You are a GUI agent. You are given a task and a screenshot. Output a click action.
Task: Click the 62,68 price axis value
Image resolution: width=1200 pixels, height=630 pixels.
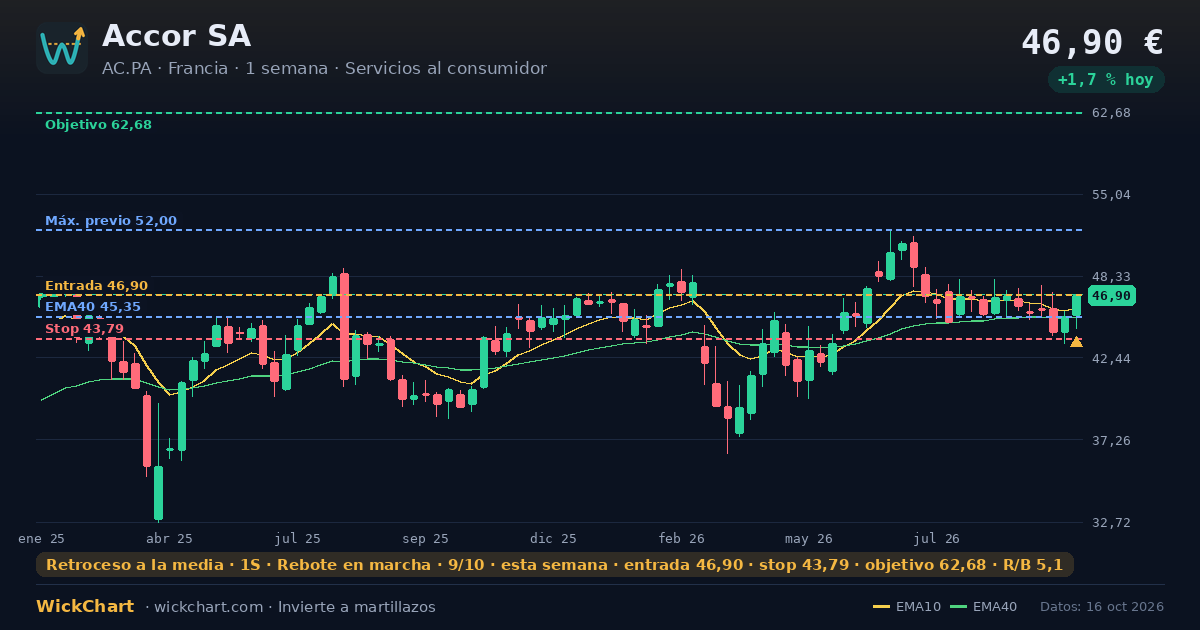(1111, 113)
